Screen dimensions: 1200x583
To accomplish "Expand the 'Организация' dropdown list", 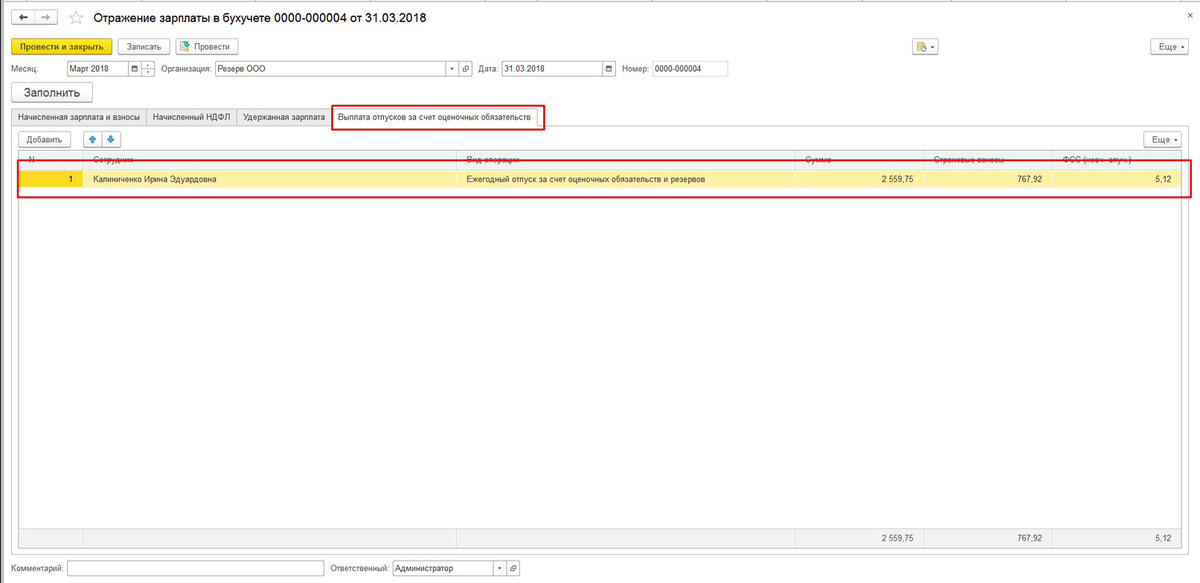I will pos(452,69).
